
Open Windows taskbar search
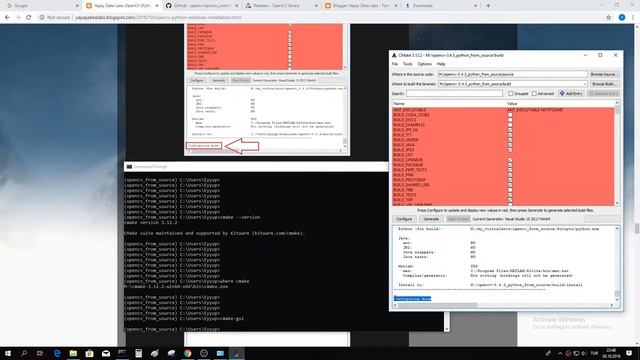click(24, 353)
